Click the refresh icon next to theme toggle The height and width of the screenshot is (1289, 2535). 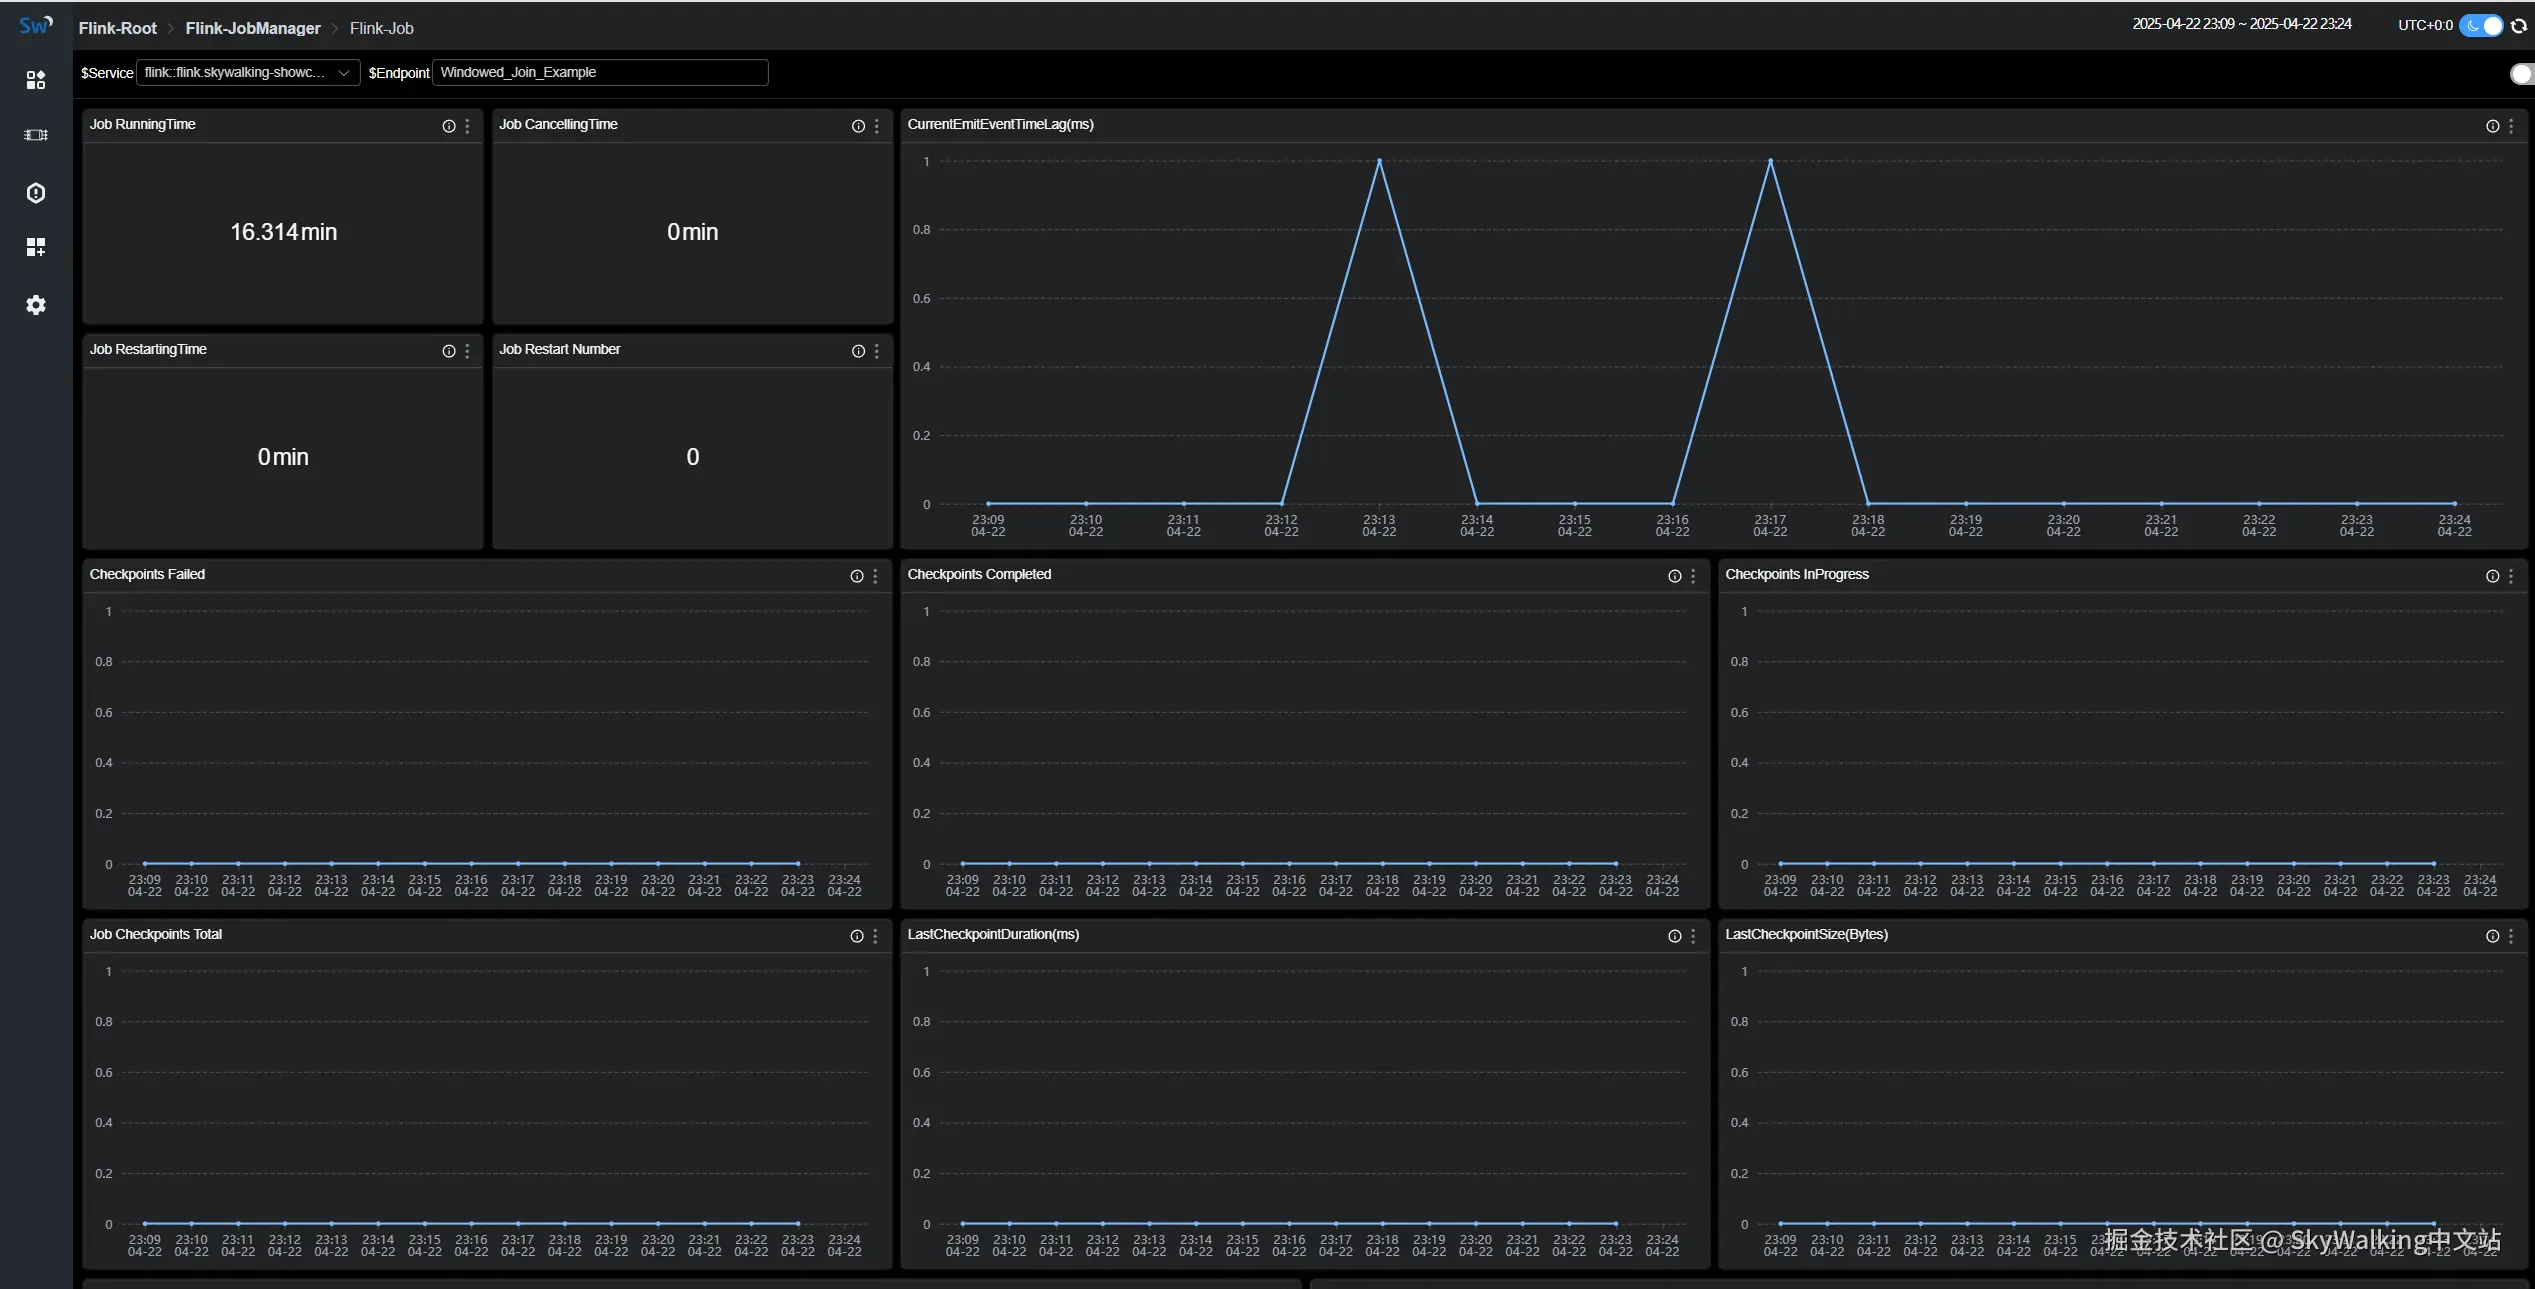[2519, 26]
